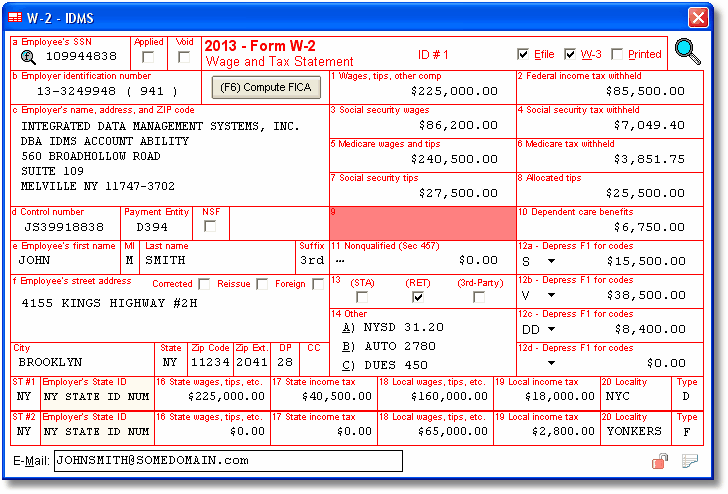Click box 14 Other line B) AUTO 2780
The image size is (728, 494).
[x=389, y=347]
